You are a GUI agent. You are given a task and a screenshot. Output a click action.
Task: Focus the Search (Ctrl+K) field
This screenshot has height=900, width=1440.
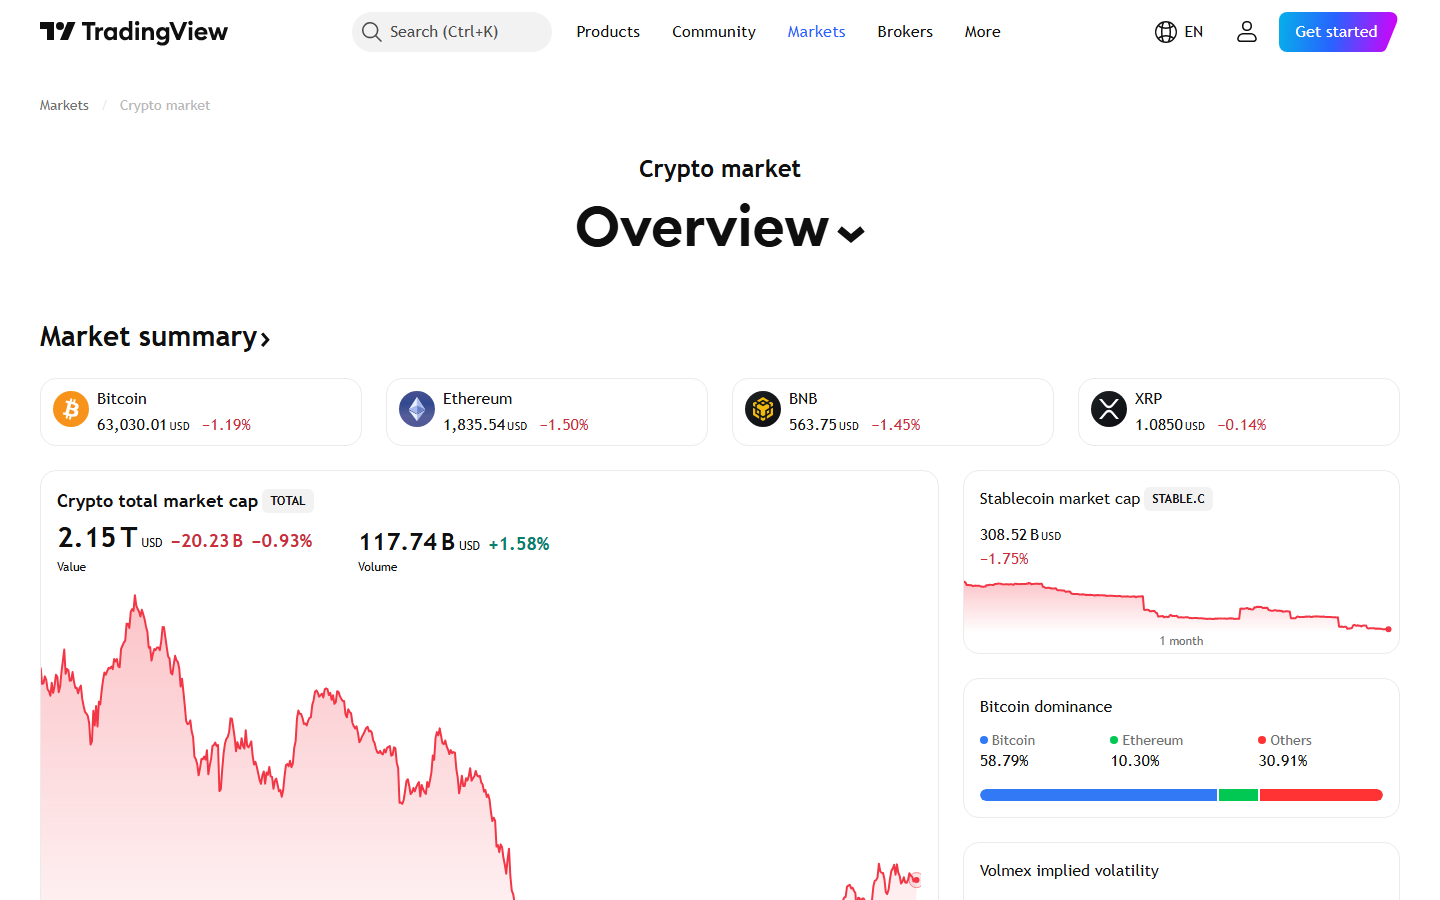coord(452,32)
